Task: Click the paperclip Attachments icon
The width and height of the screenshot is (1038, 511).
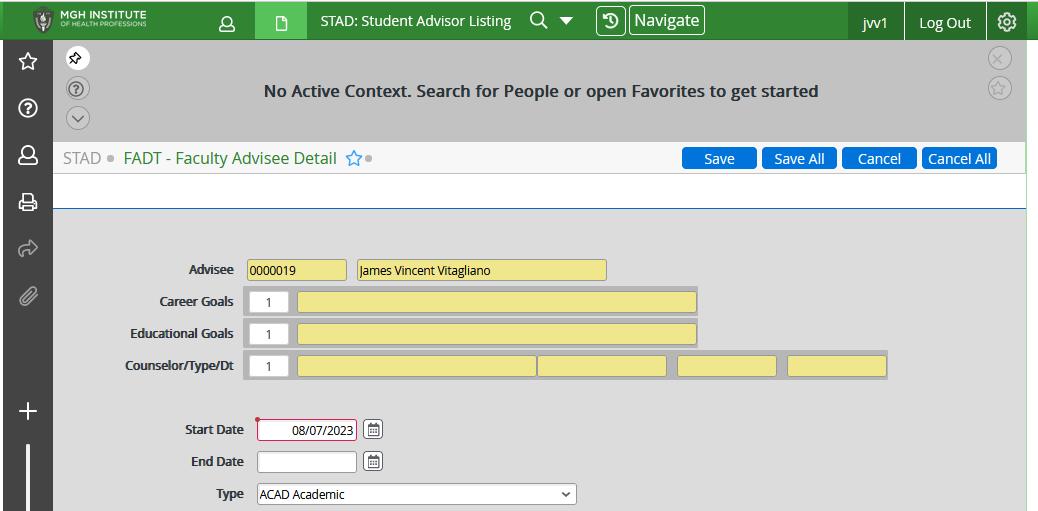Action: click(28, 296)
